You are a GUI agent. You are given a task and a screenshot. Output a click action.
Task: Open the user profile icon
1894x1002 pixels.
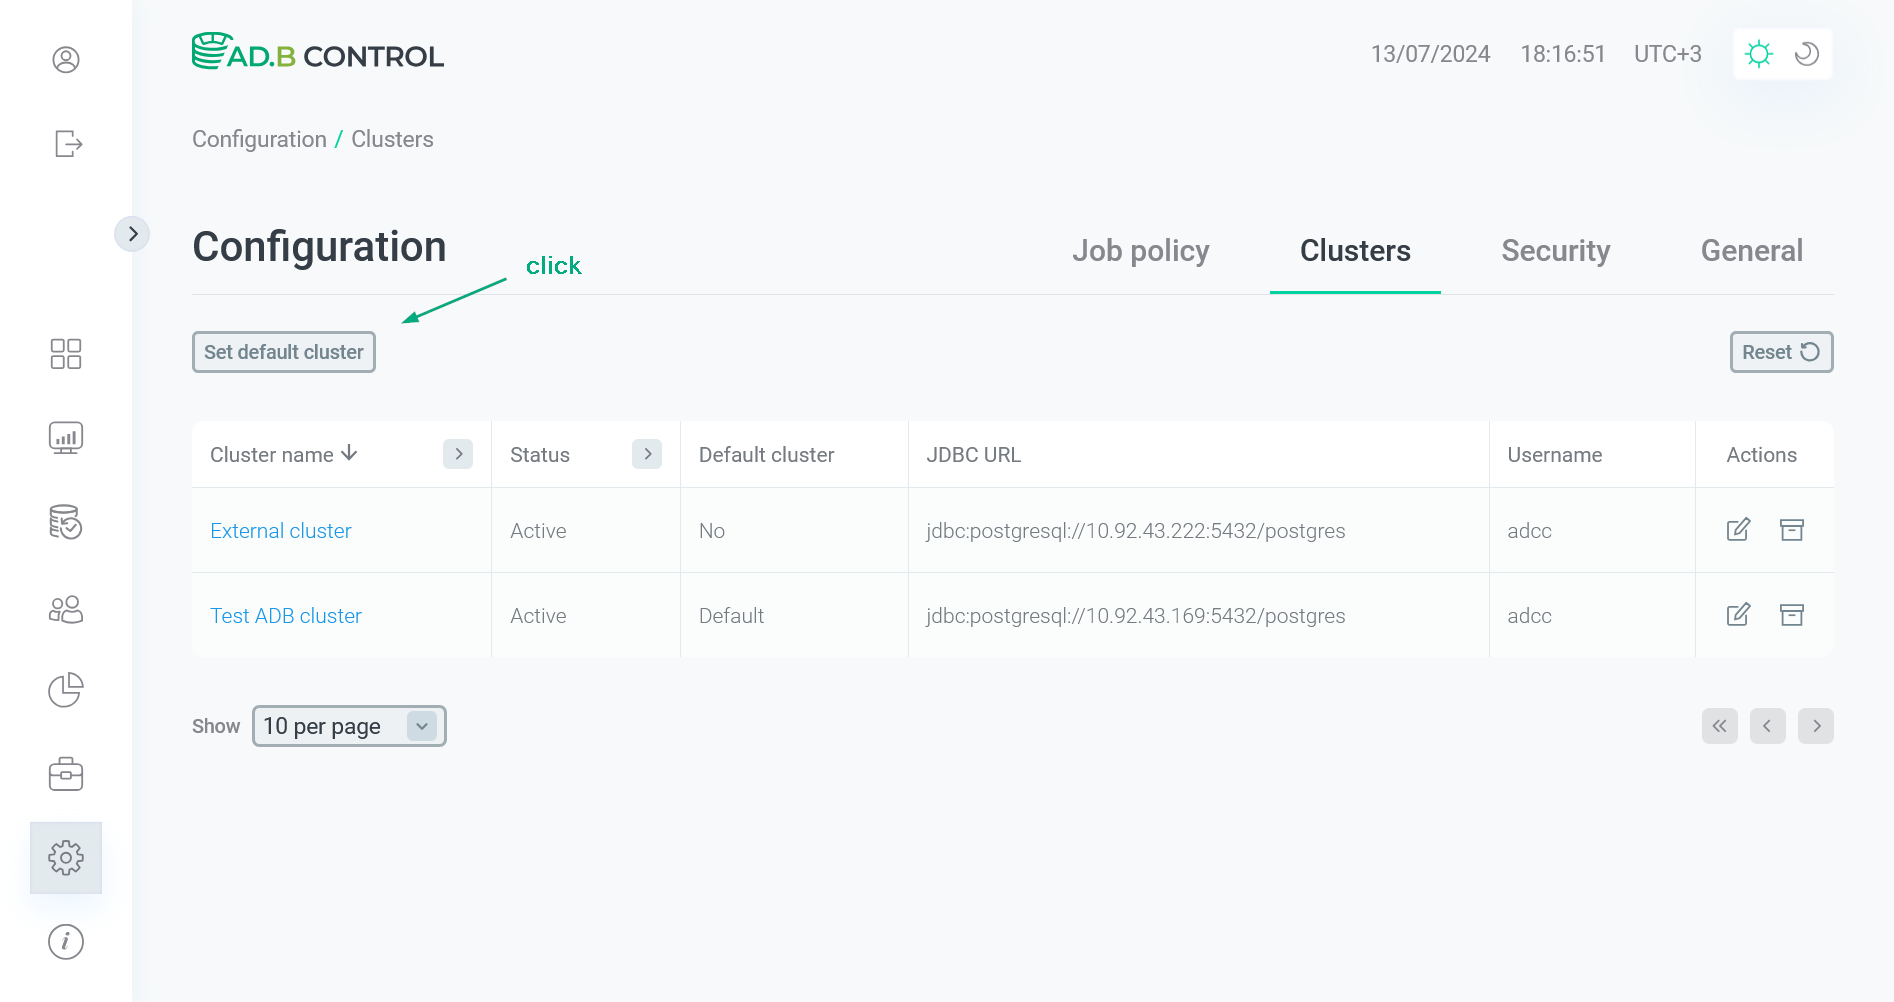[x=66, y=60]
